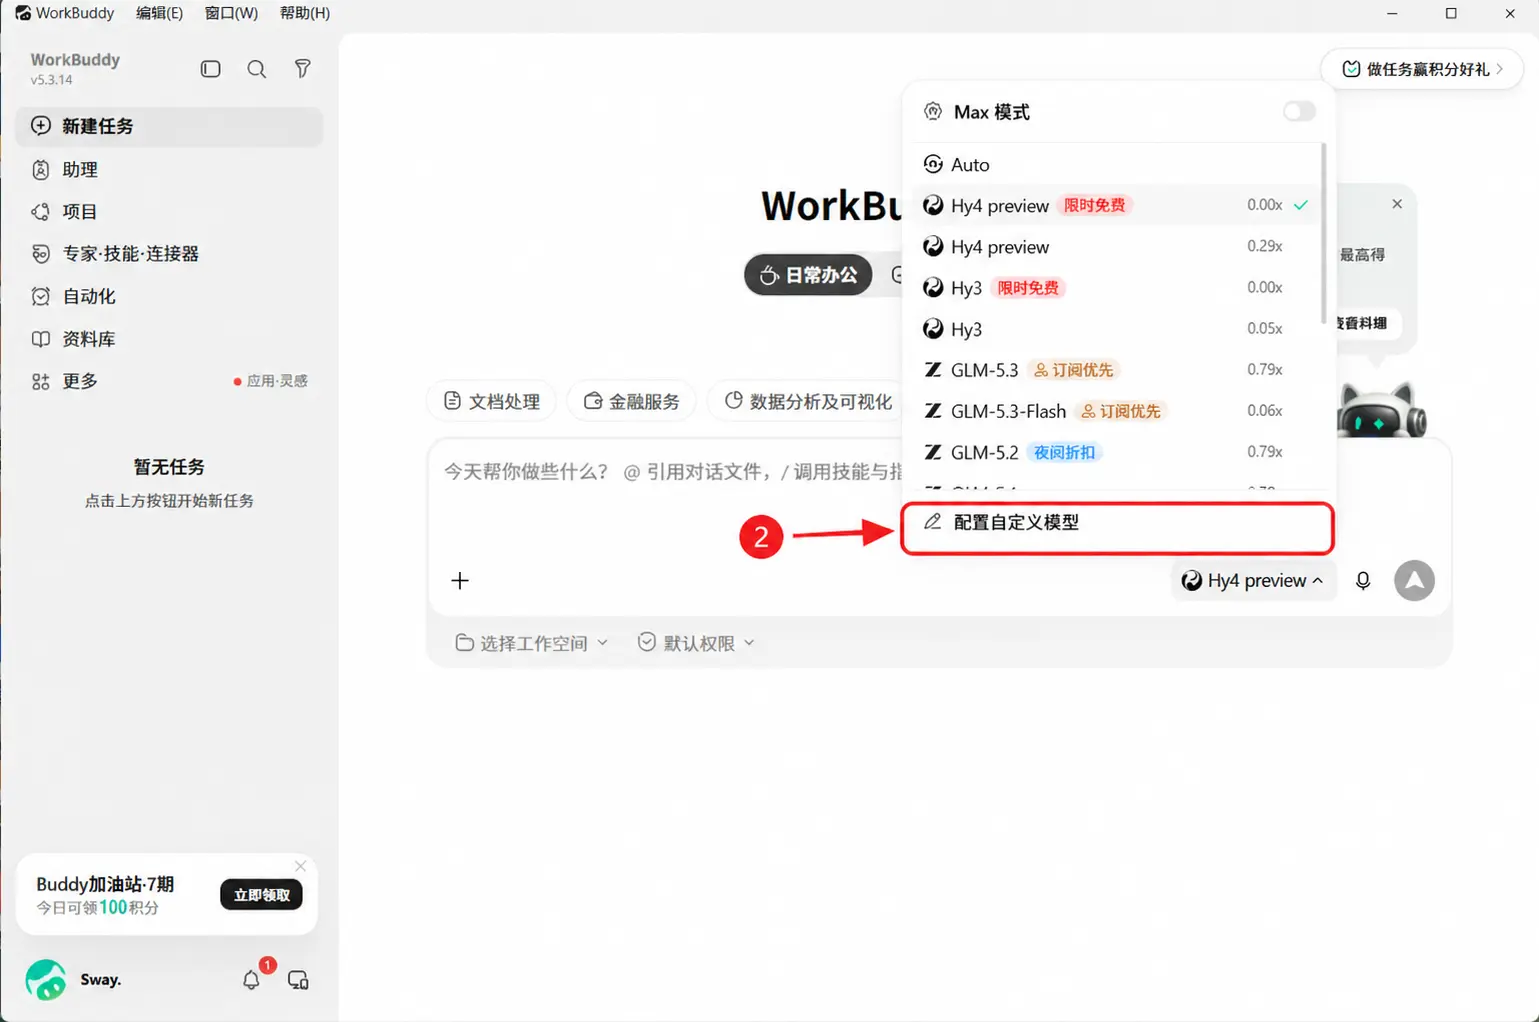1539x1022 pixels.
Task: Start a new task with 新建任务
Action: click(x=169, y=126)
